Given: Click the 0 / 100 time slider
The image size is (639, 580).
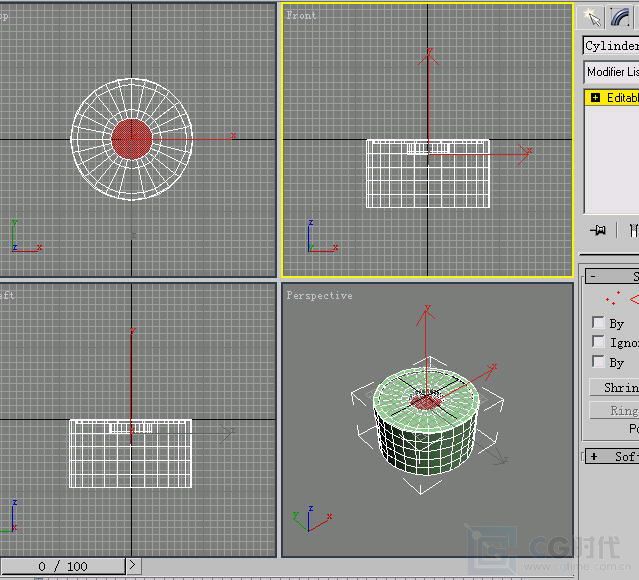Looking at the screenshot, I should (63, 566).
